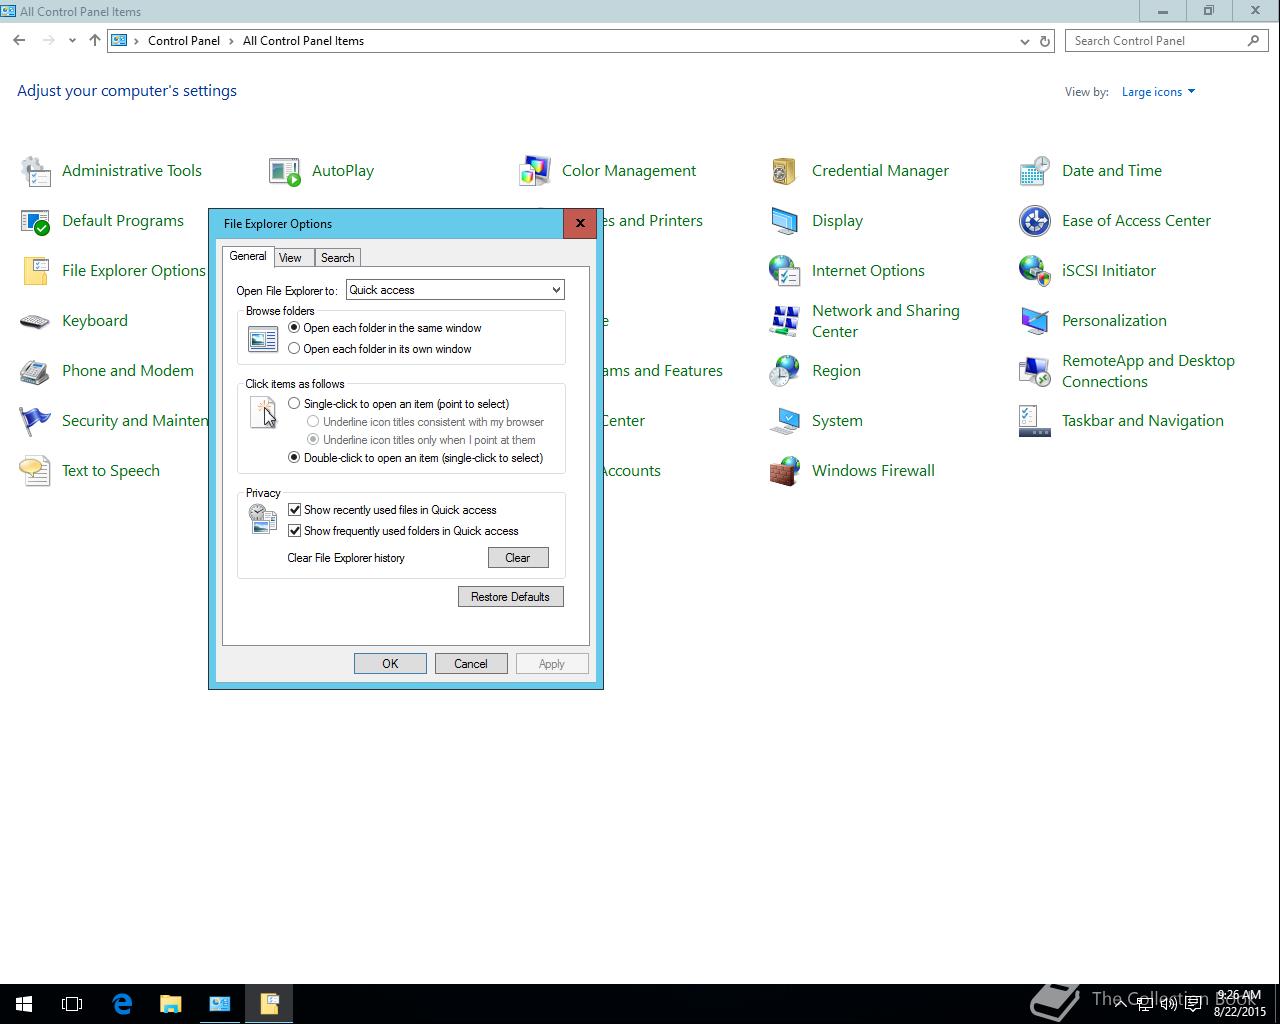Launch Microsoft Edge from the taskbar
This screenshot has height=1024, width=1280.
(122, 1004)
